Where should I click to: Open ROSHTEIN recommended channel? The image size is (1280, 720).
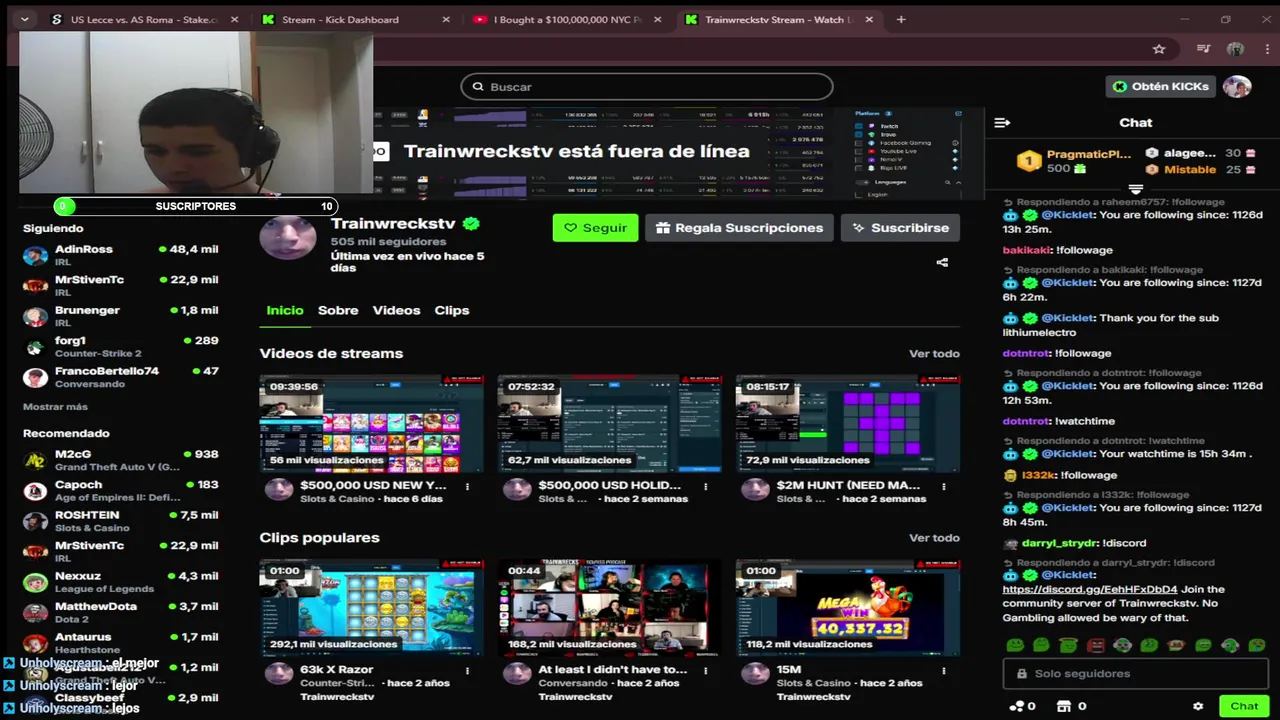pos(121,522)
